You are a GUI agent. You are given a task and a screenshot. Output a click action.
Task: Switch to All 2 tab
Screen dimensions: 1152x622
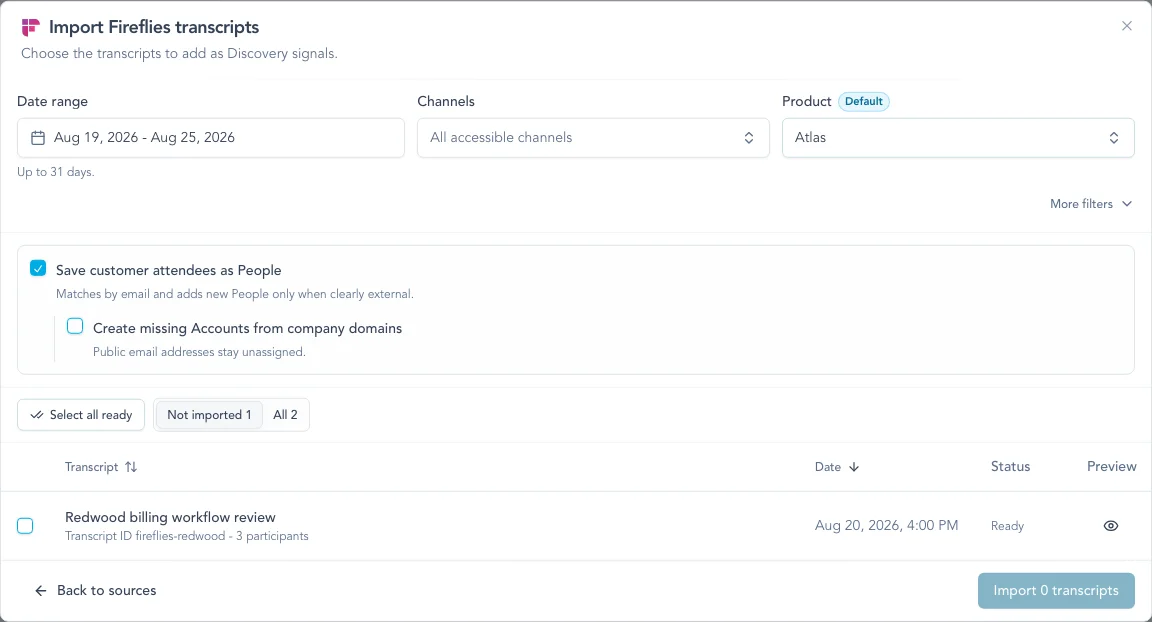(x=285, y=415)
